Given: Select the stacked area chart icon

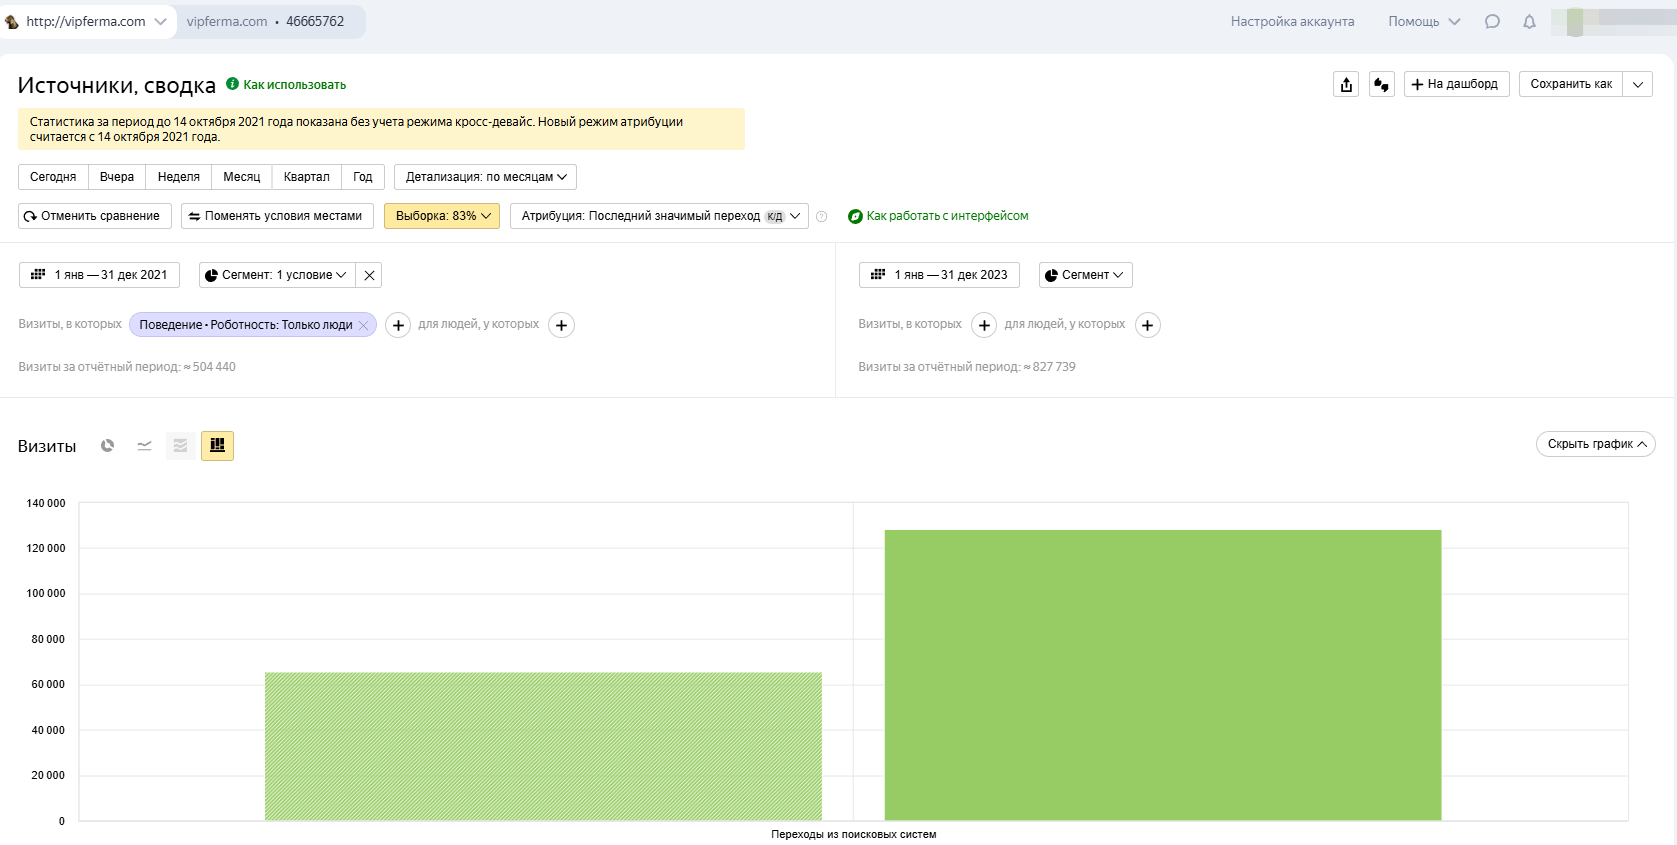Looking at the screenshot, I should coord(180,446).
